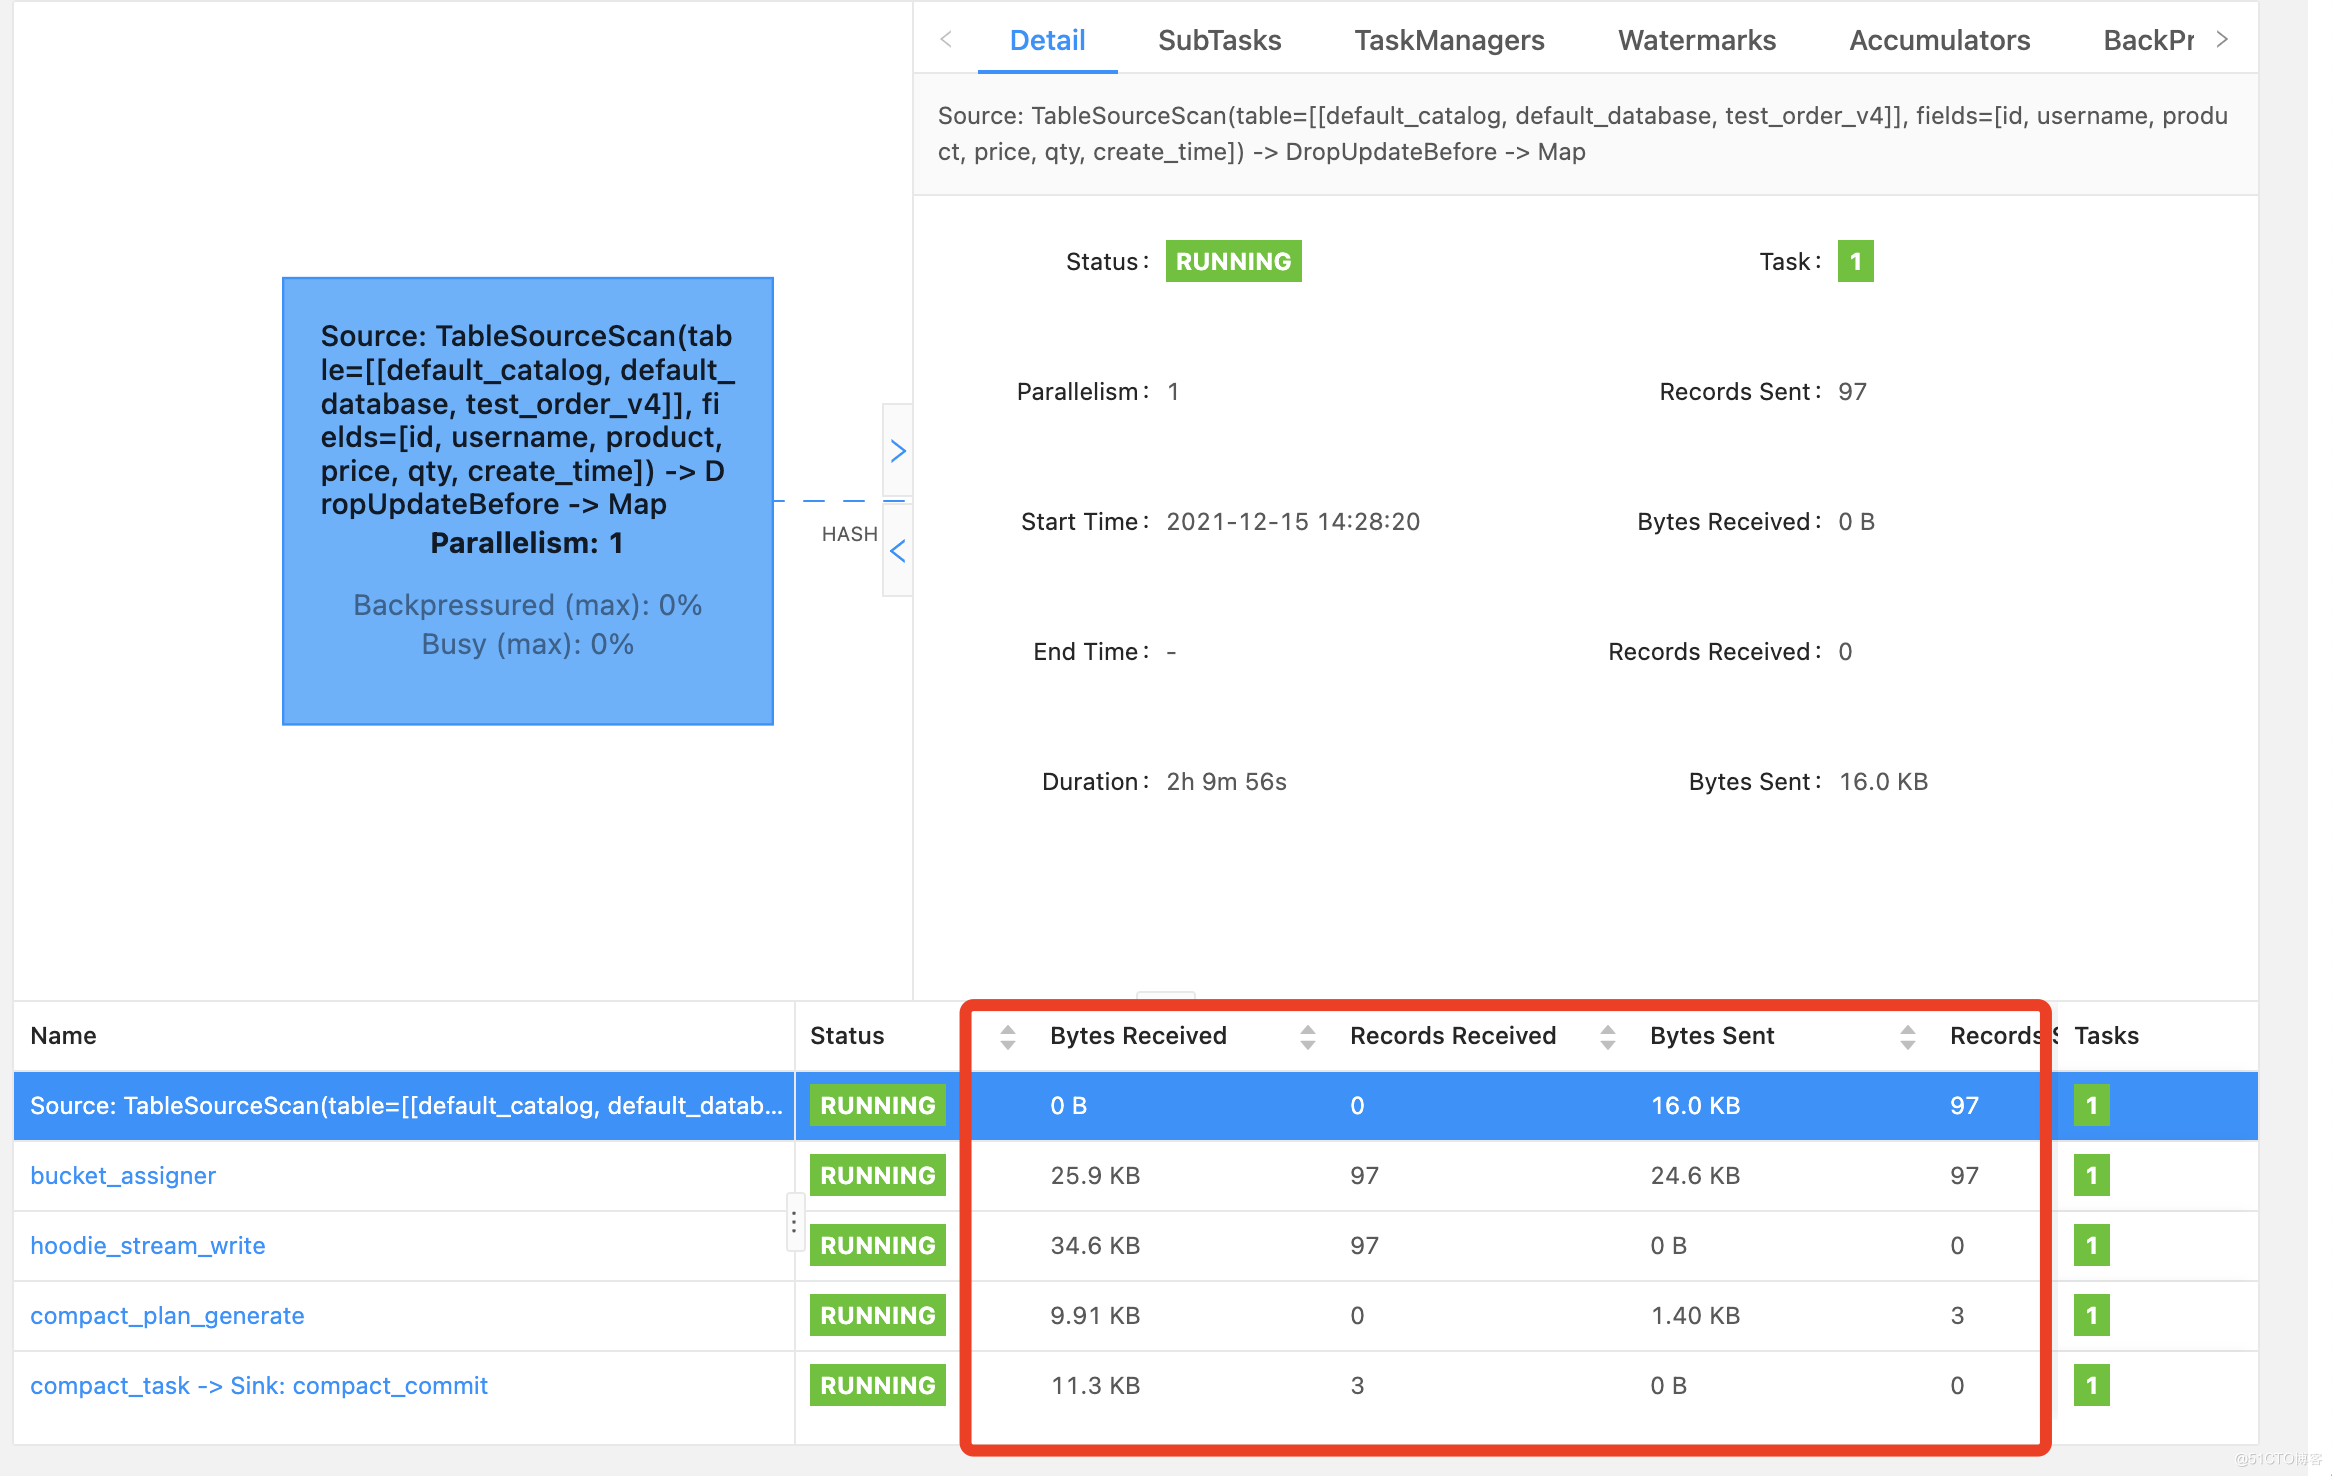Switch to the TaskManagers tab

1449,40
